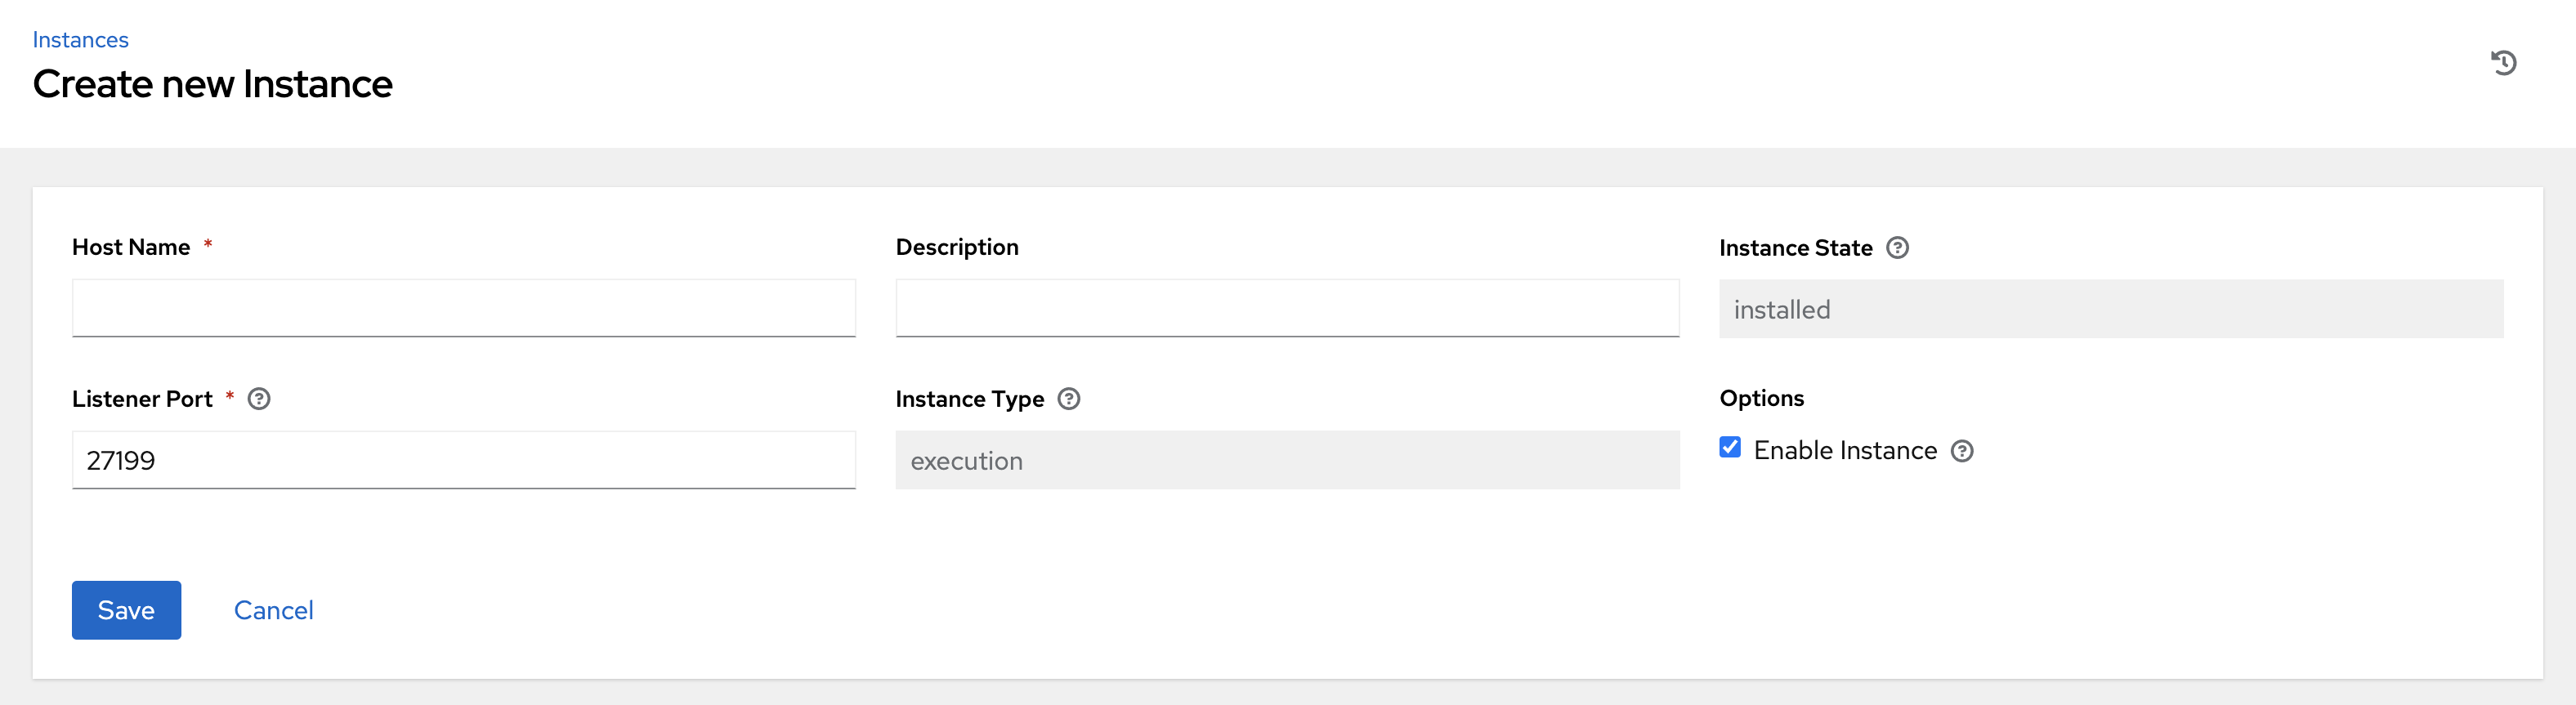Viewport: 2576px width, 705px height.
Task: Click into the Description input box
Action: tap(1287, 308)
